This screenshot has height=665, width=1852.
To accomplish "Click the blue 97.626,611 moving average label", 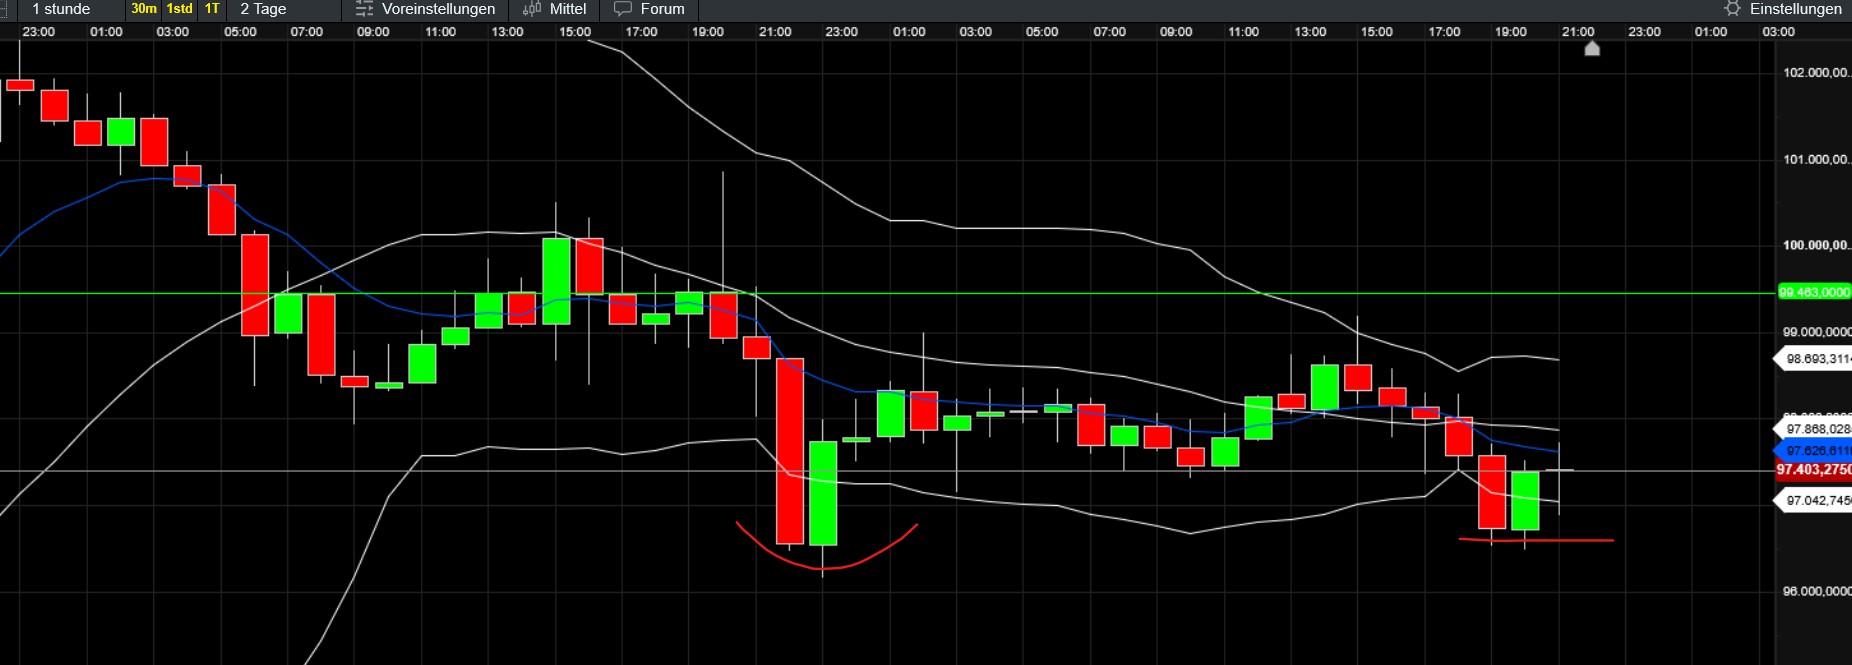I will coord(1814,451).
